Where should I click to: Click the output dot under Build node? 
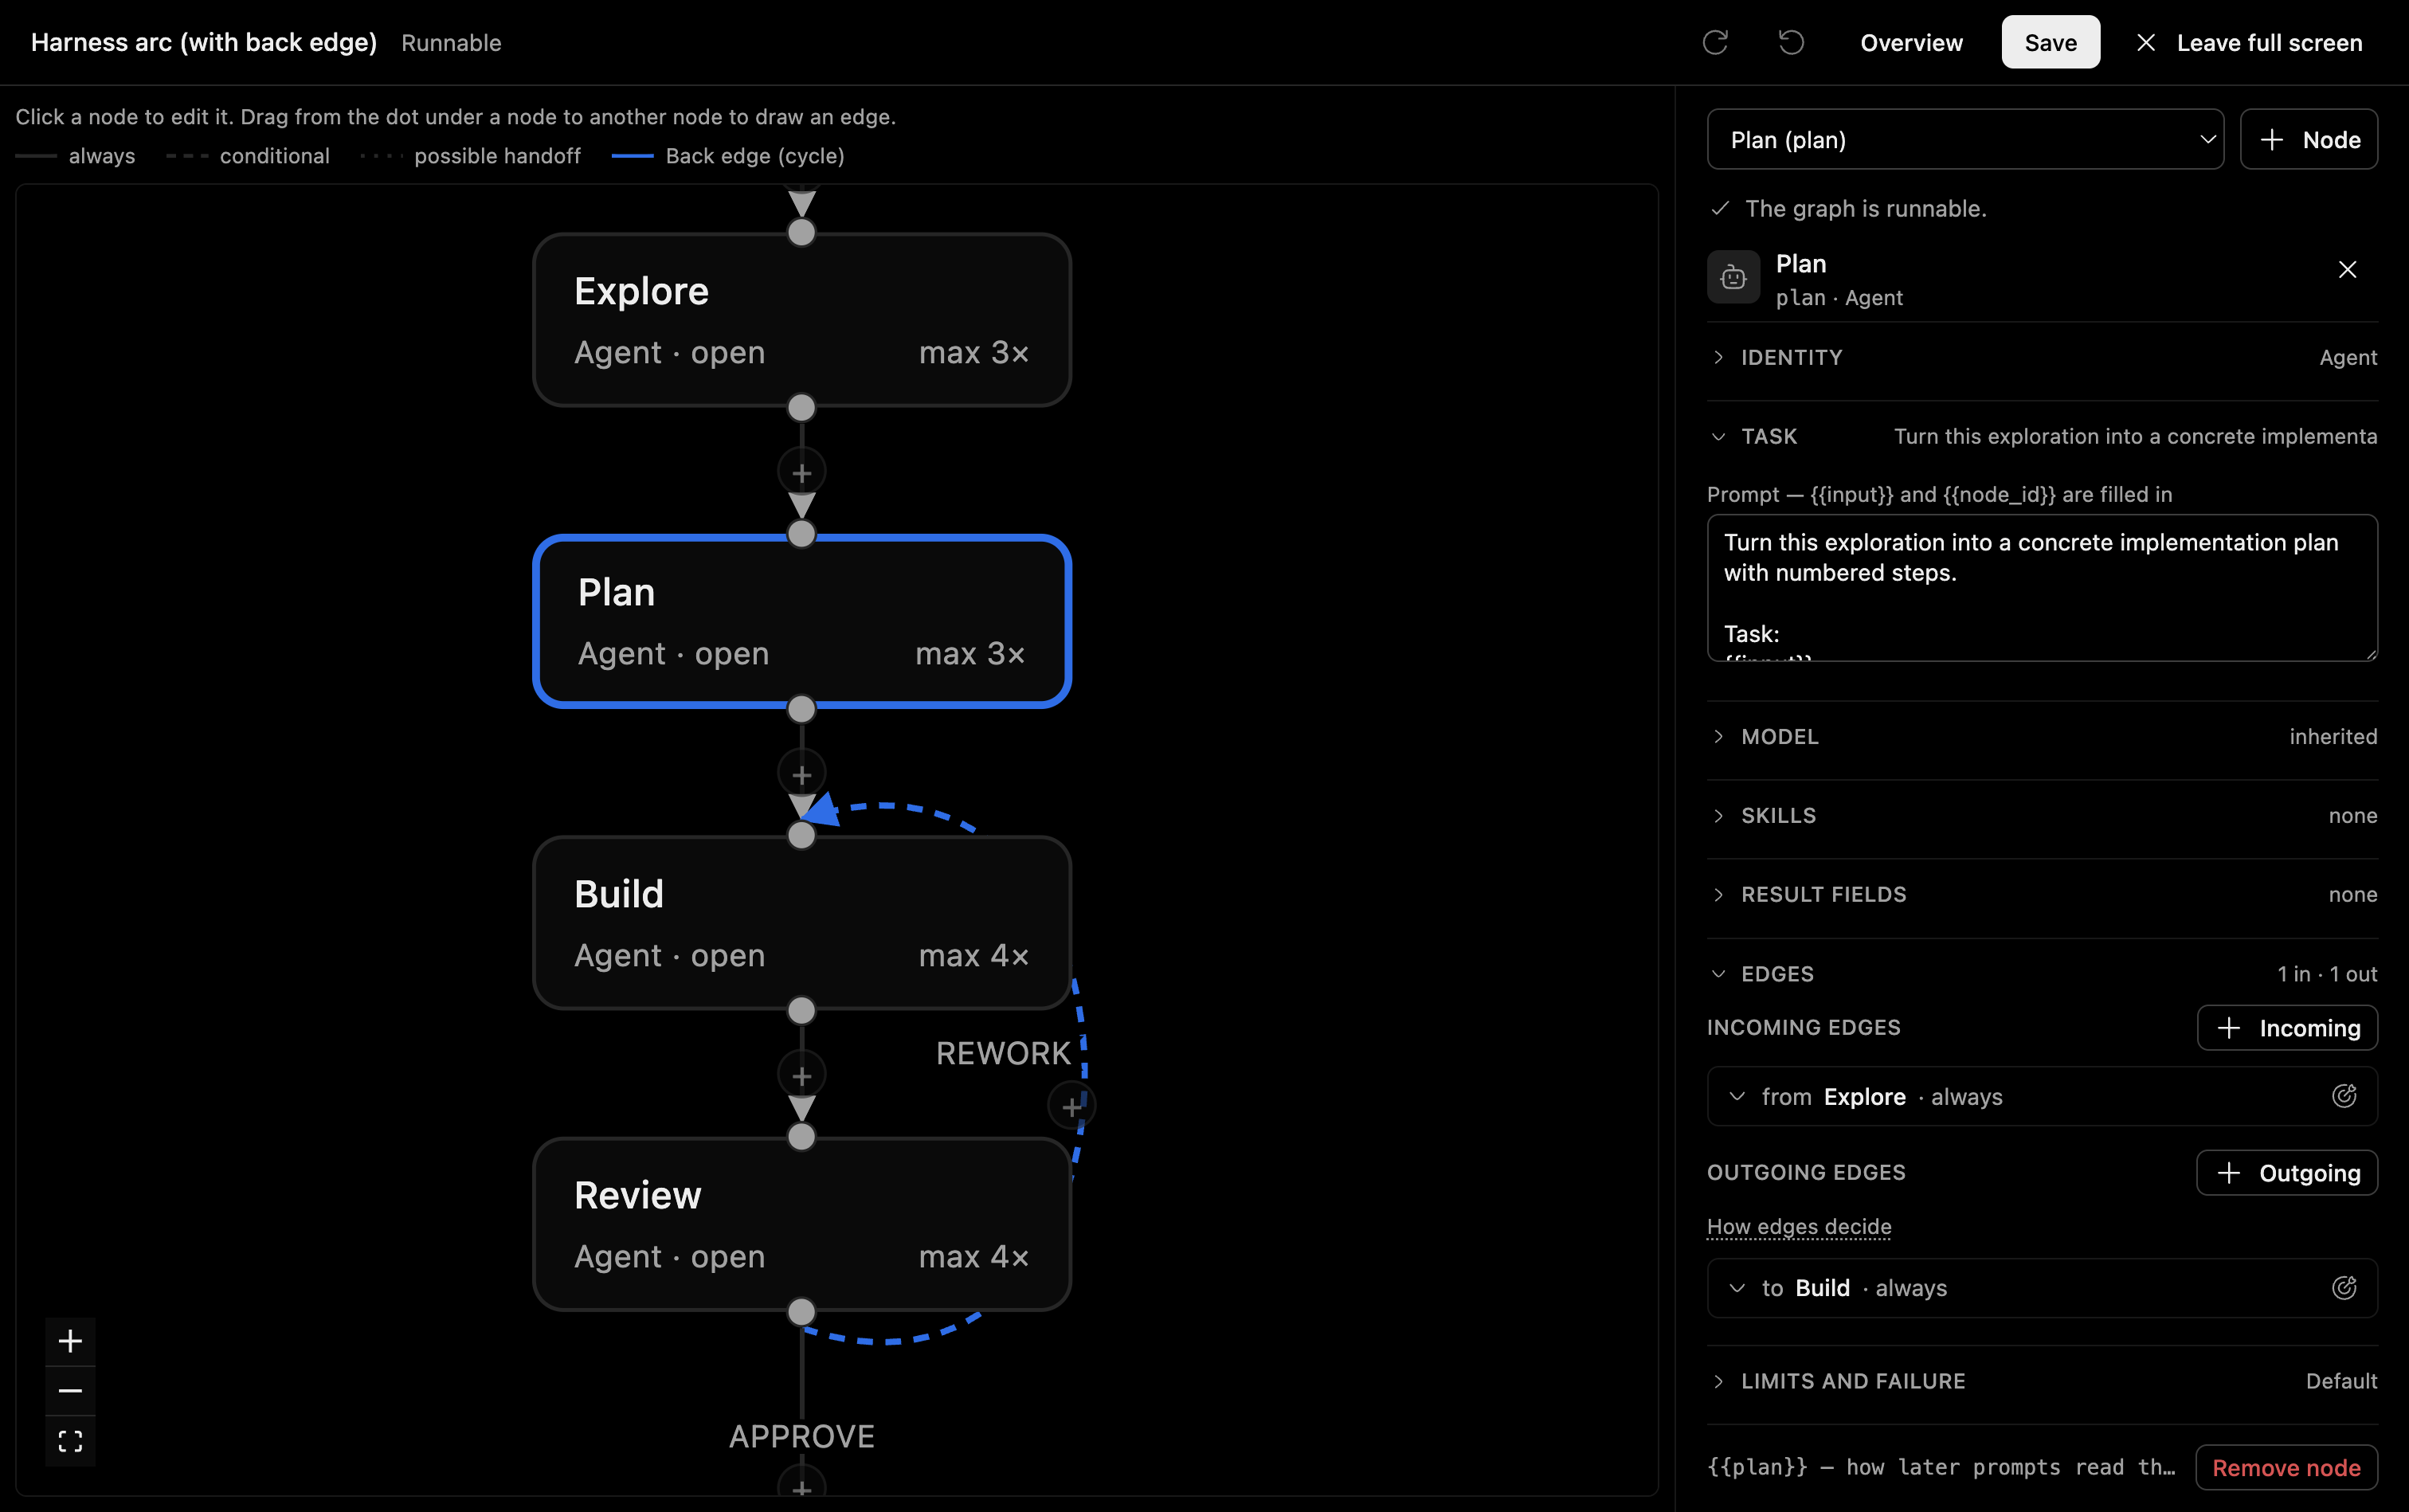801,1011
